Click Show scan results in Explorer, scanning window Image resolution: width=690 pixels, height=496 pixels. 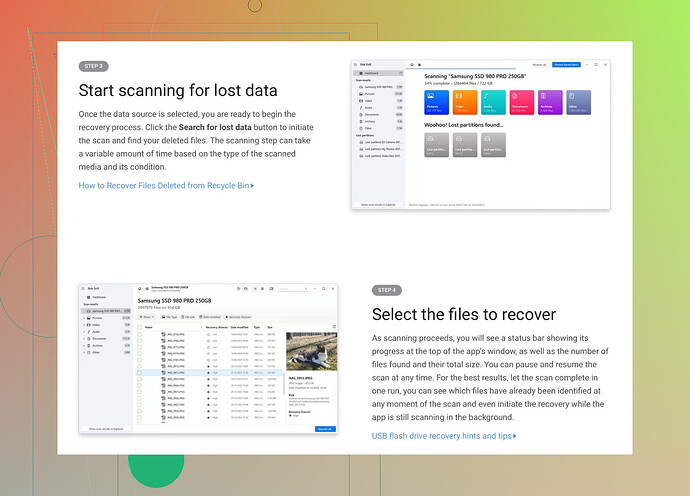[x=378, y=205]
